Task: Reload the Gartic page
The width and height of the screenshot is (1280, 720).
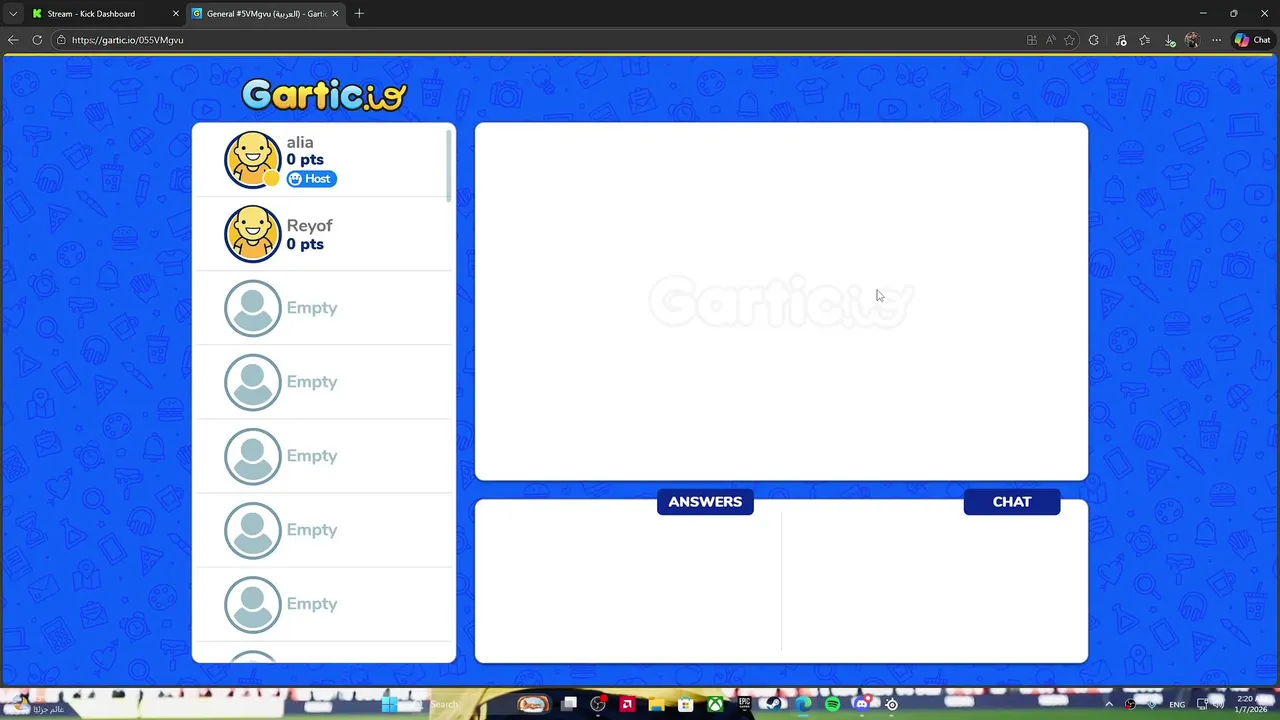Action: (37, 40)
